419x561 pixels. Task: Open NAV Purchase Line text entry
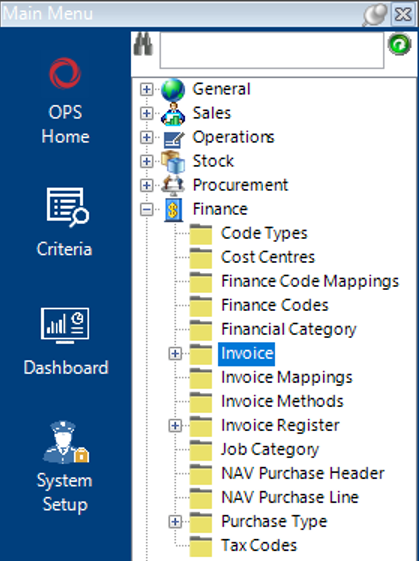(x=290, y=497)
